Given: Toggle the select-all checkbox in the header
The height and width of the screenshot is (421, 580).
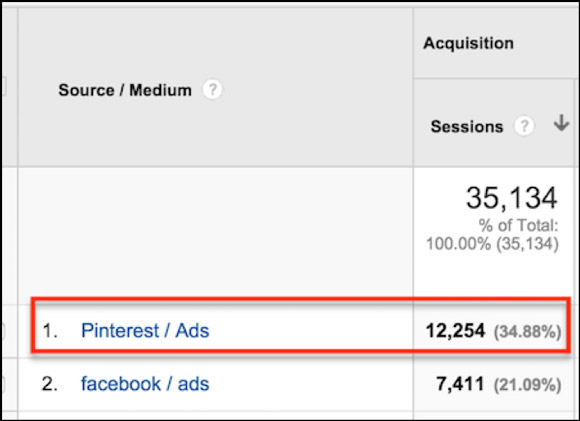Looking at the screenshot, I should point(2,86).
